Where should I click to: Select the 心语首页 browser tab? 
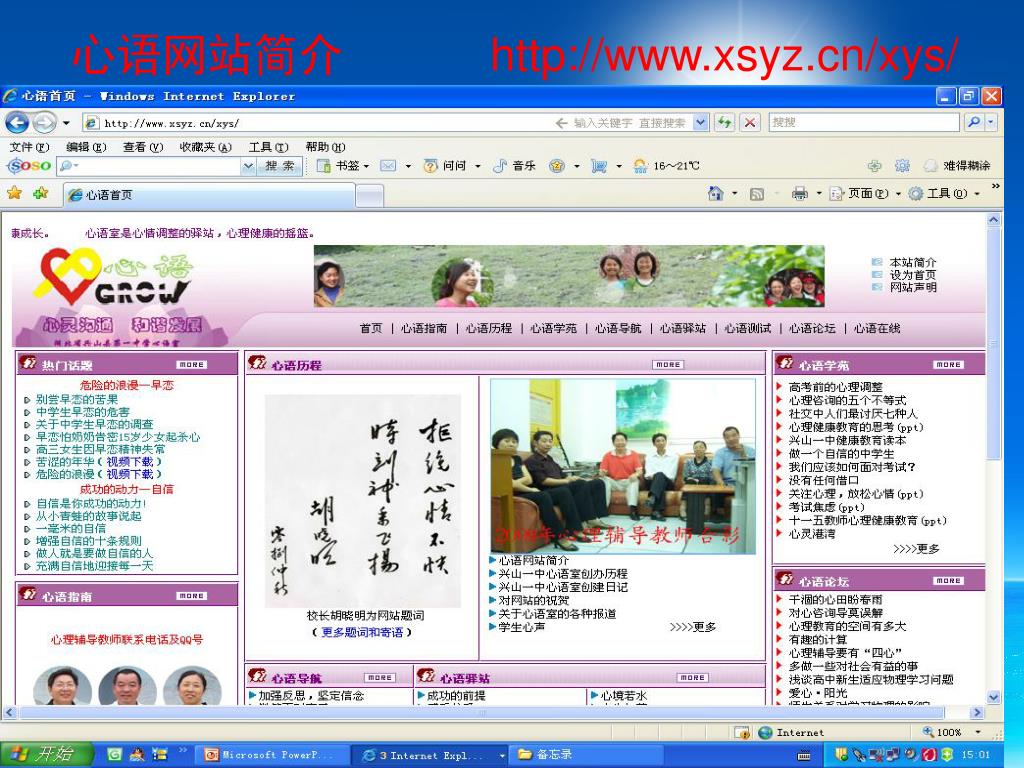pos(209,195)
